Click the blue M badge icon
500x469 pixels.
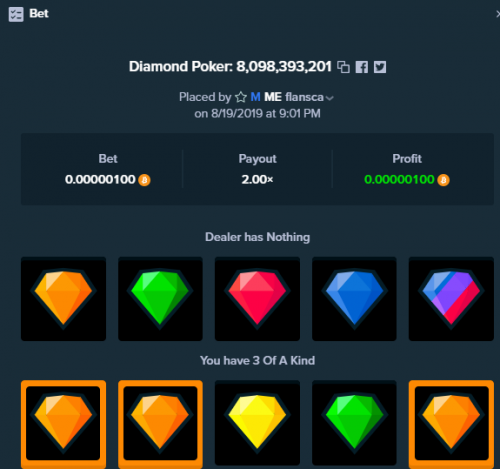(x=255, y=97)
